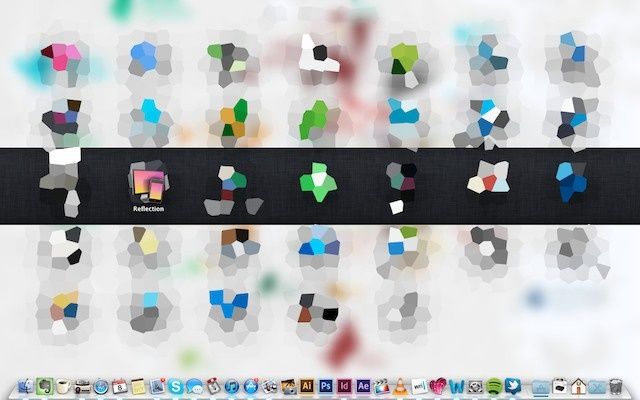Open VLC traffic cone icon
Image resolution: width=640 pixels, height=400 pixels.
point(399,386)
